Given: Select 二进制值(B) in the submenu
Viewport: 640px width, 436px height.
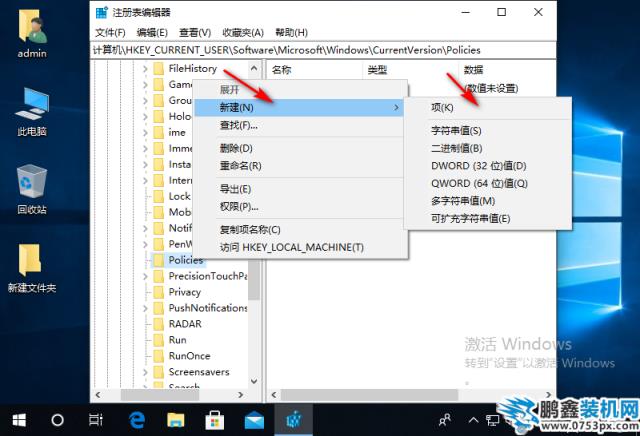Looking at the screenshot, I should (x=488, y=148).
